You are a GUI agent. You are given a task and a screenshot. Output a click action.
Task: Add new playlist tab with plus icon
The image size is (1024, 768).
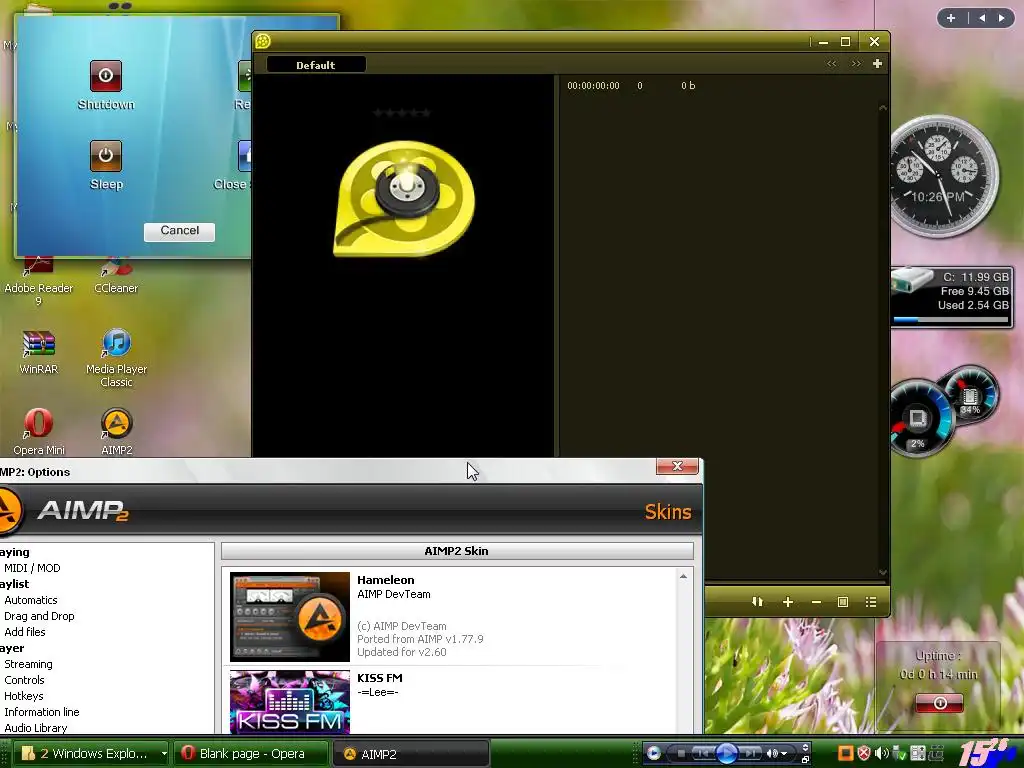(x=877, y=63)
